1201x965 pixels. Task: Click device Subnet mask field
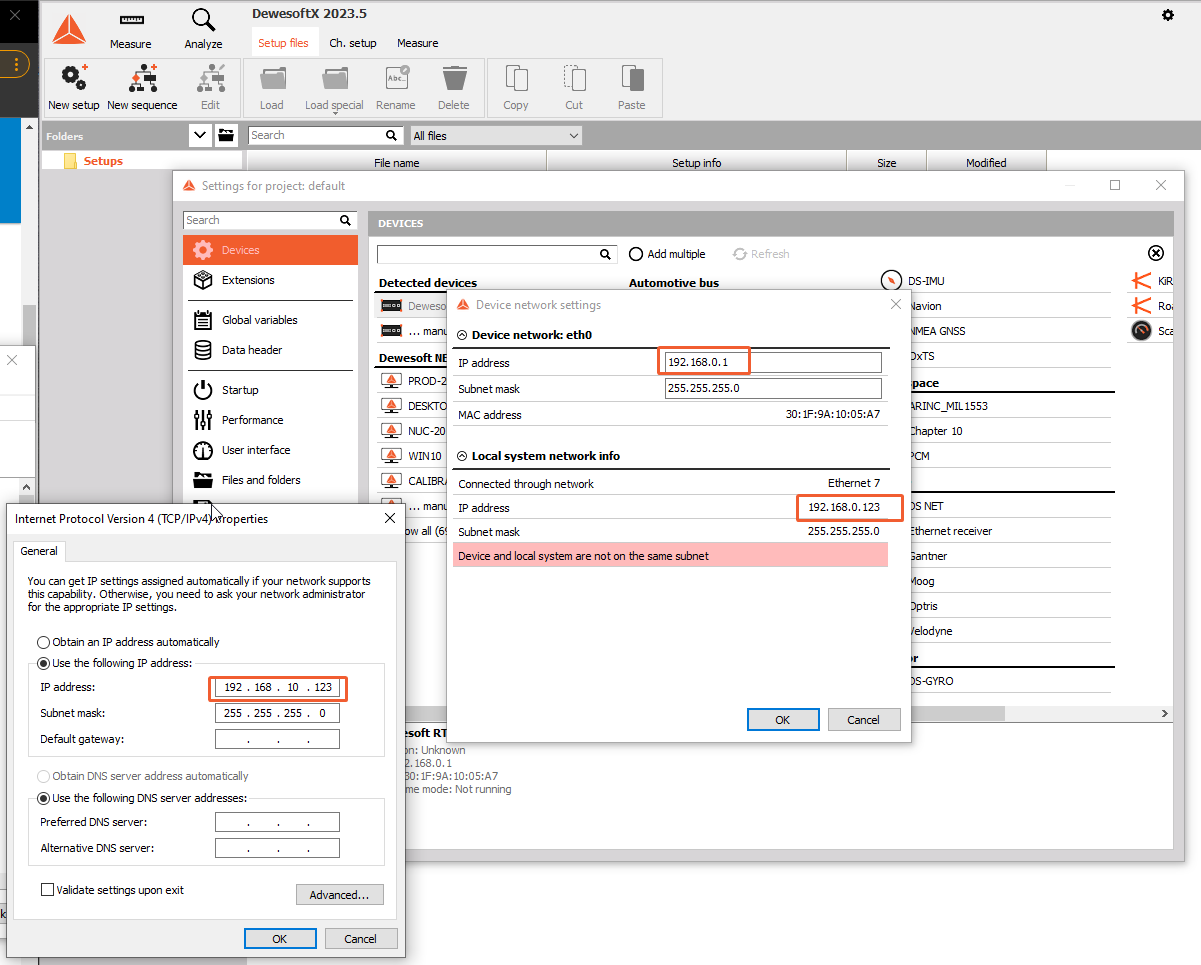pos(773,388)
